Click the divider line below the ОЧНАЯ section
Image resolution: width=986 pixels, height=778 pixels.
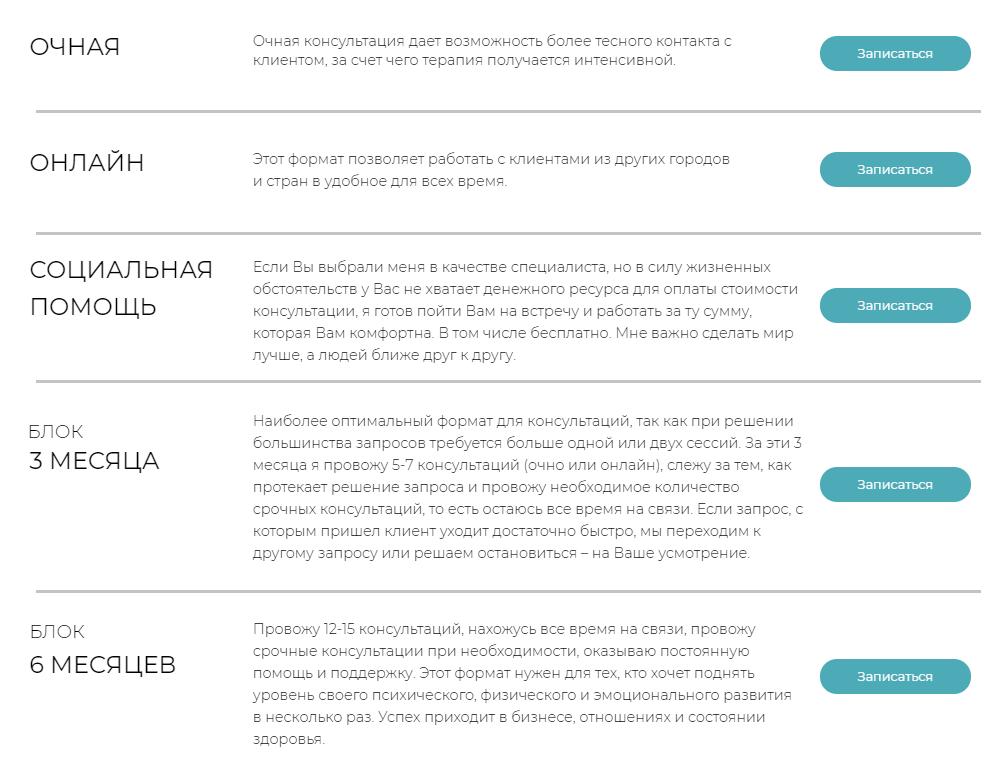click(508, 111)
